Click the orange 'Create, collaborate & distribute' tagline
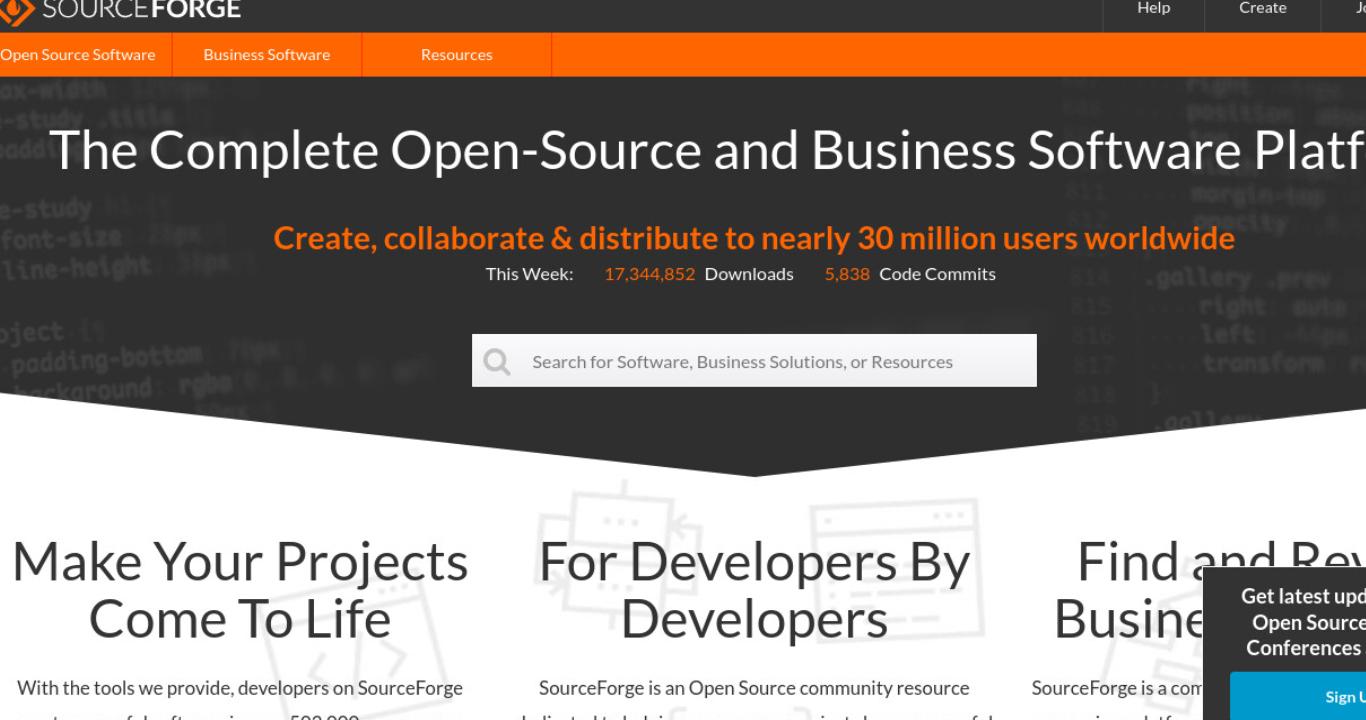Viewport: 1366px width, 720px height. (x=754, y=239)
